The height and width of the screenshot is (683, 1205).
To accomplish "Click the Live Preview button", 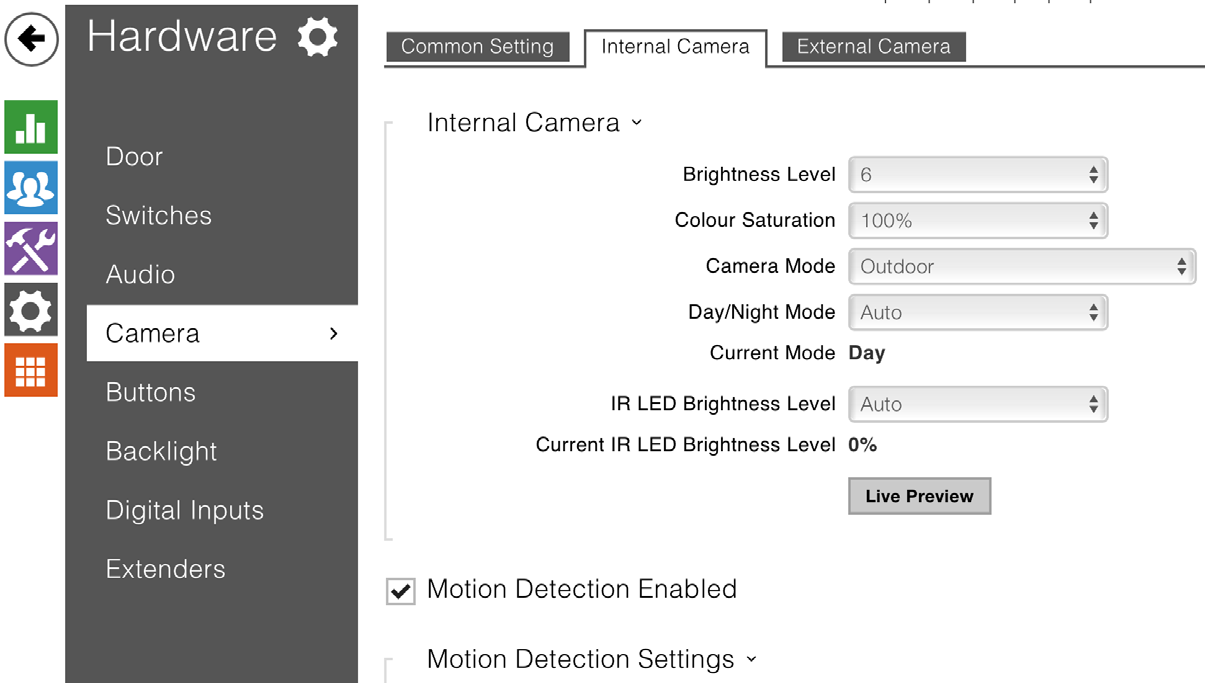I will click(x=919, y=497).
